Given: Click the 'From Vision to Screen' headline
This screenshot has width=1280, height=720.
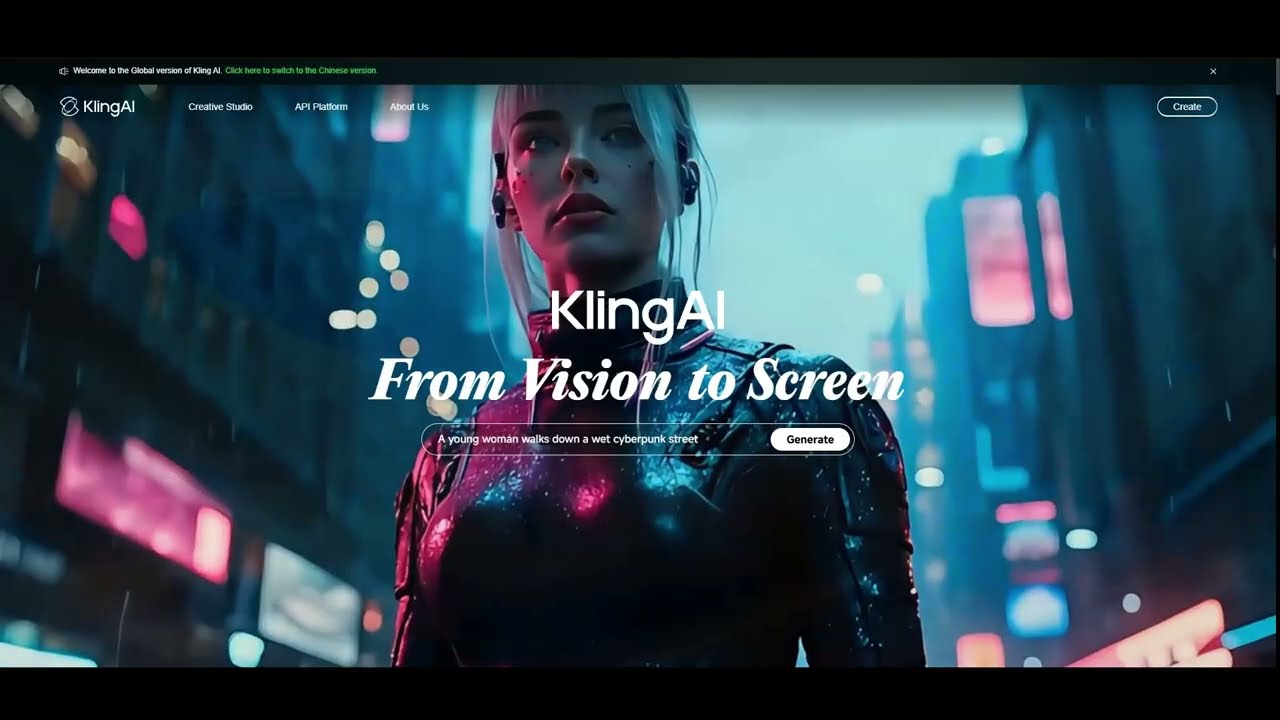Looking at the screenshot, I should point(637,381).
